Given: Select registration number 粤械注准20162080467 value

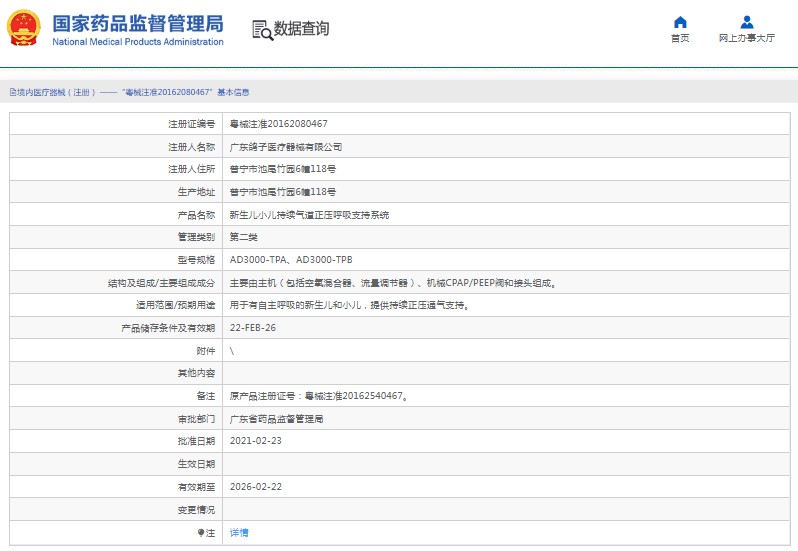Looking at the screenshot, I should click(x=278, y=124).
